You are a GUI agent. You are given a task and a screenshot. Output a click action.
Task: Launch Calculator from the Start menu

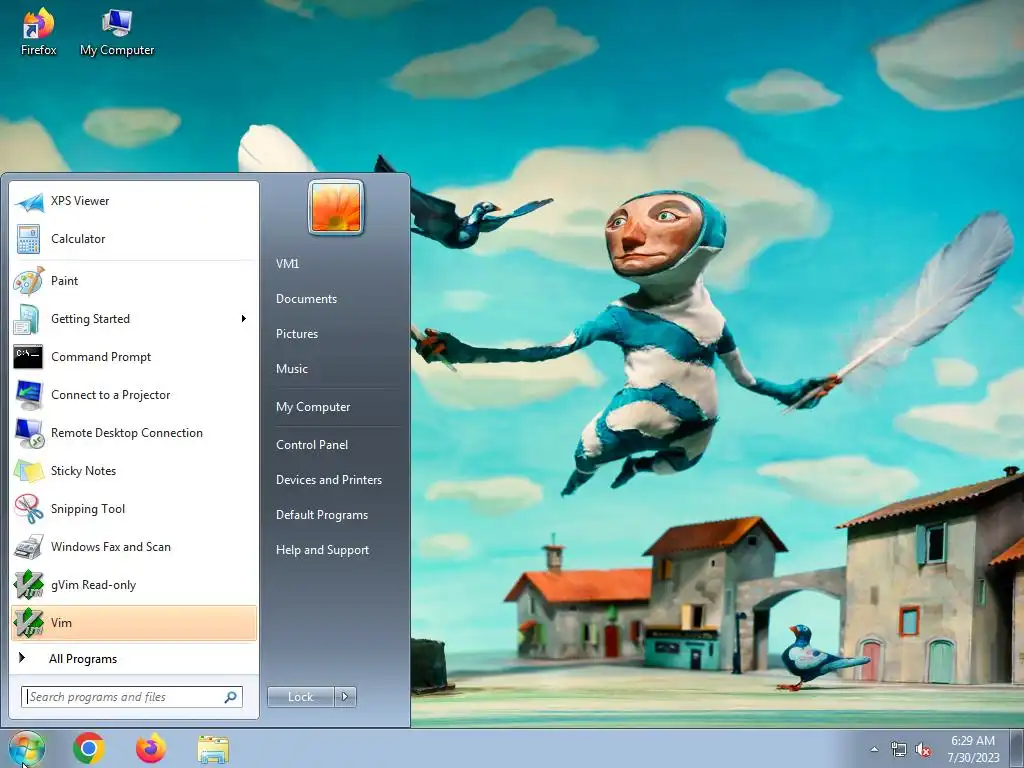(134, 239)
